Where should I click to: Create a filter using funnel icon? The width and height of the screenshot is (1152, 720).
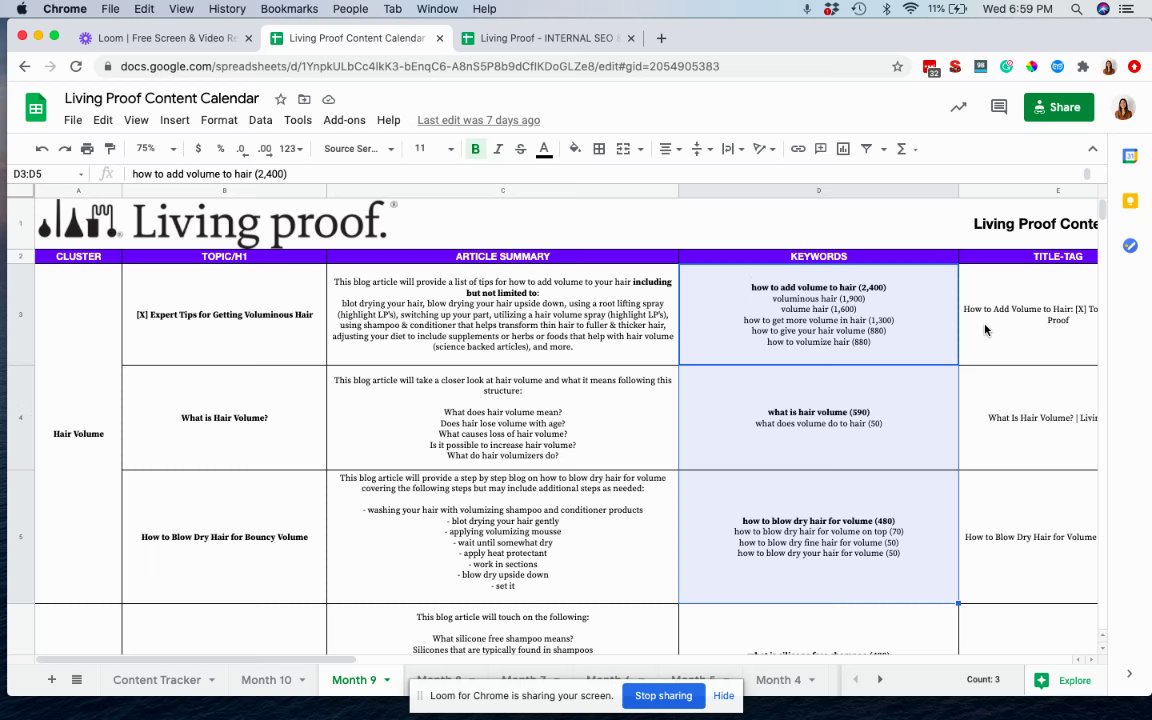(x=866, y=149)
